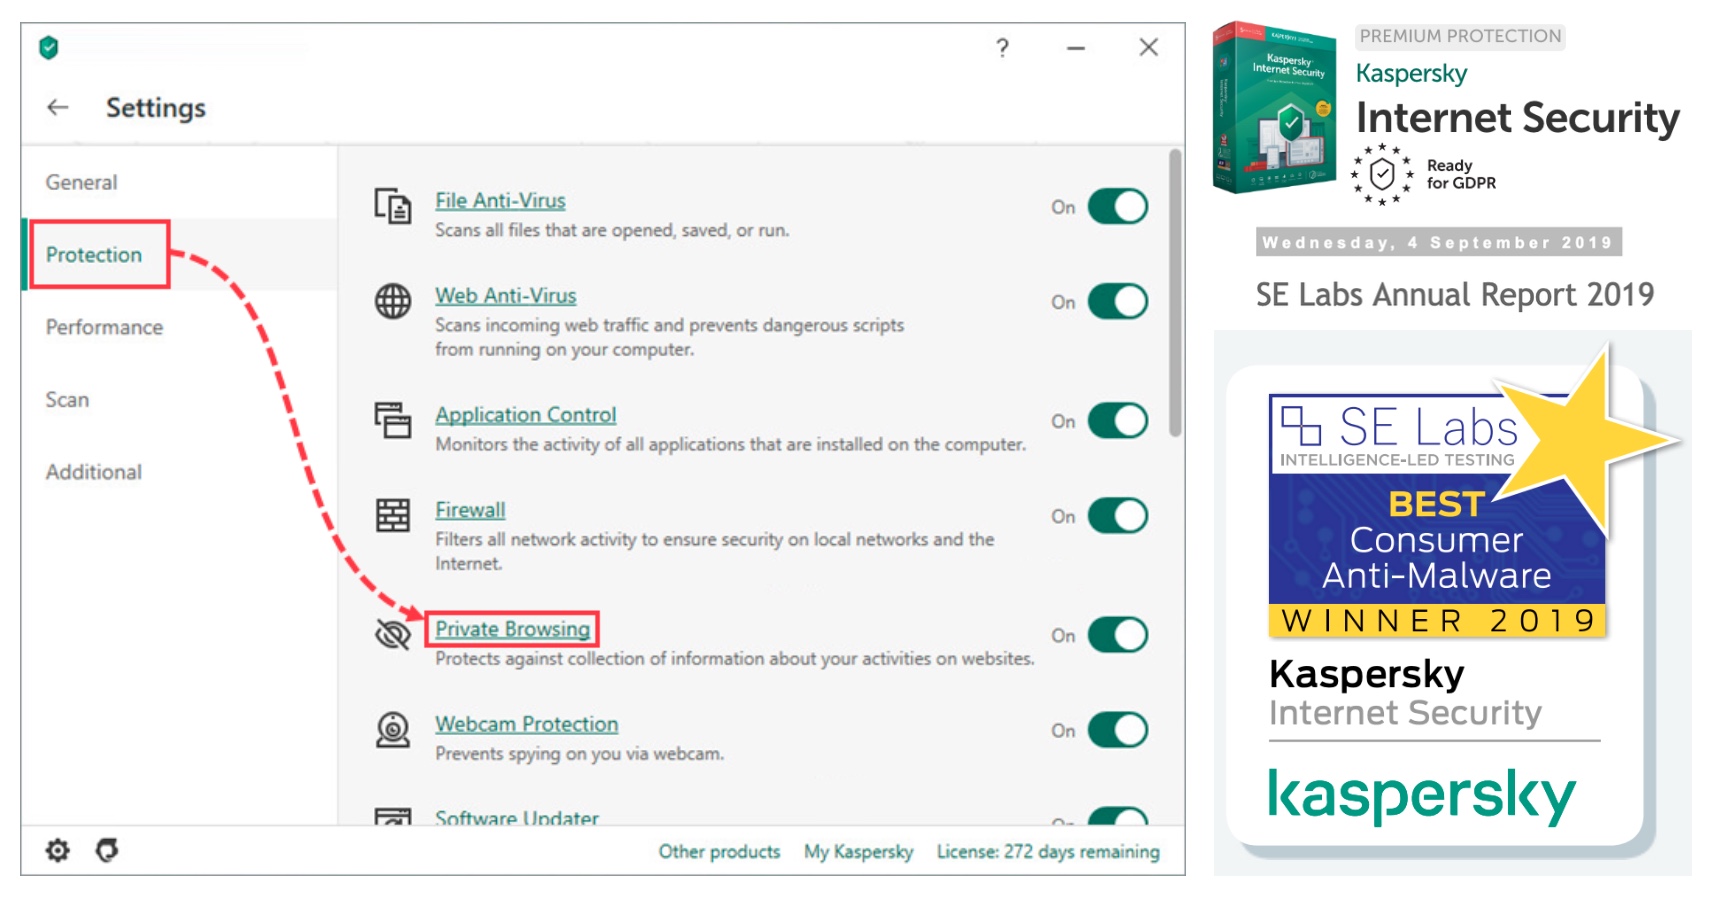Open settings via the bottom gear icon
Screen dimensions: 1714x898
(x=58, y=850)
